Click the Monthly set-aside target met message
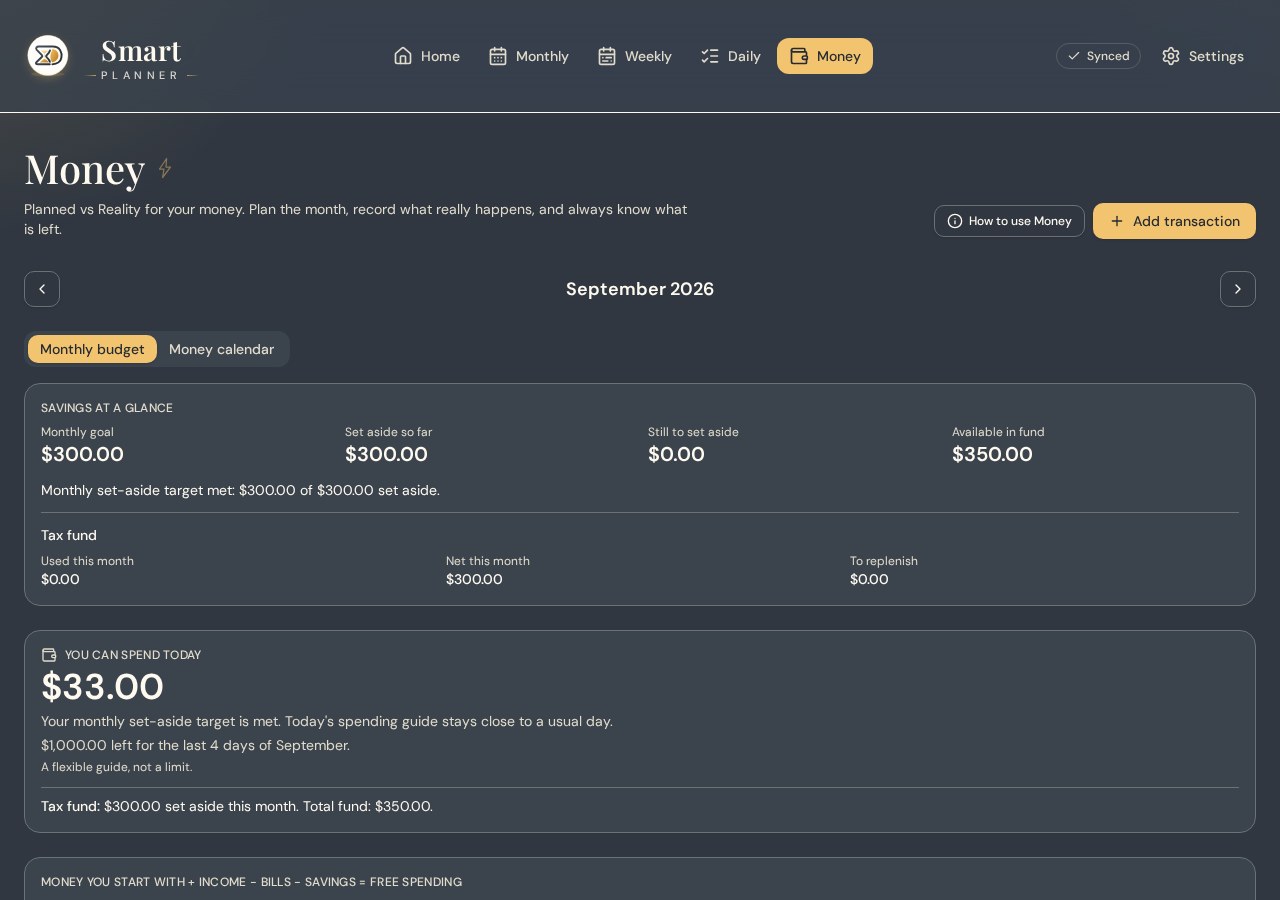This screenshot has height=900, width=1280. click(x=240, y=490)
